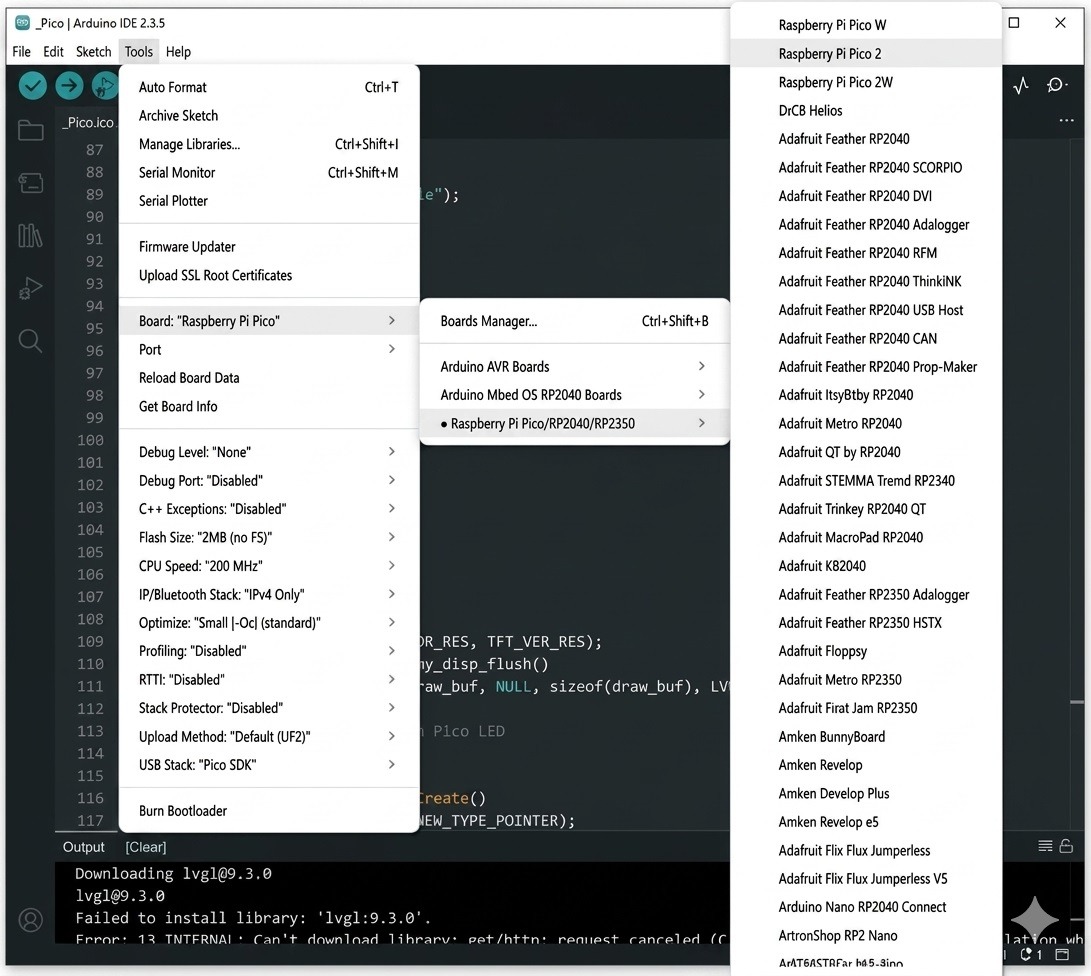Open the Edit menu
1091x976 pixels.
coord(53,51)
